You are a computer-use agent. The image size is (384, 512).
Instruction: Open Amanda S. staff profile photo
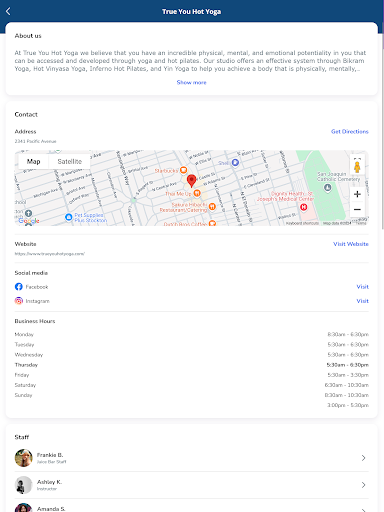(x=23, y=507)
